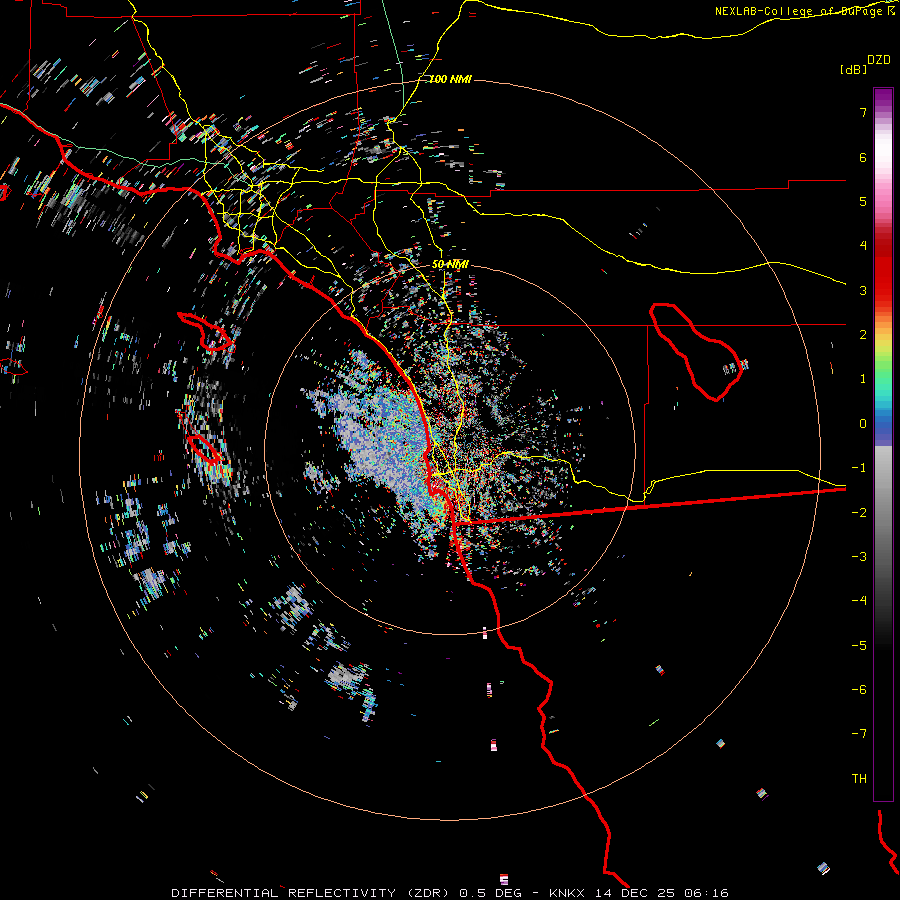Click the -3 value on color scale

(859, 557)
